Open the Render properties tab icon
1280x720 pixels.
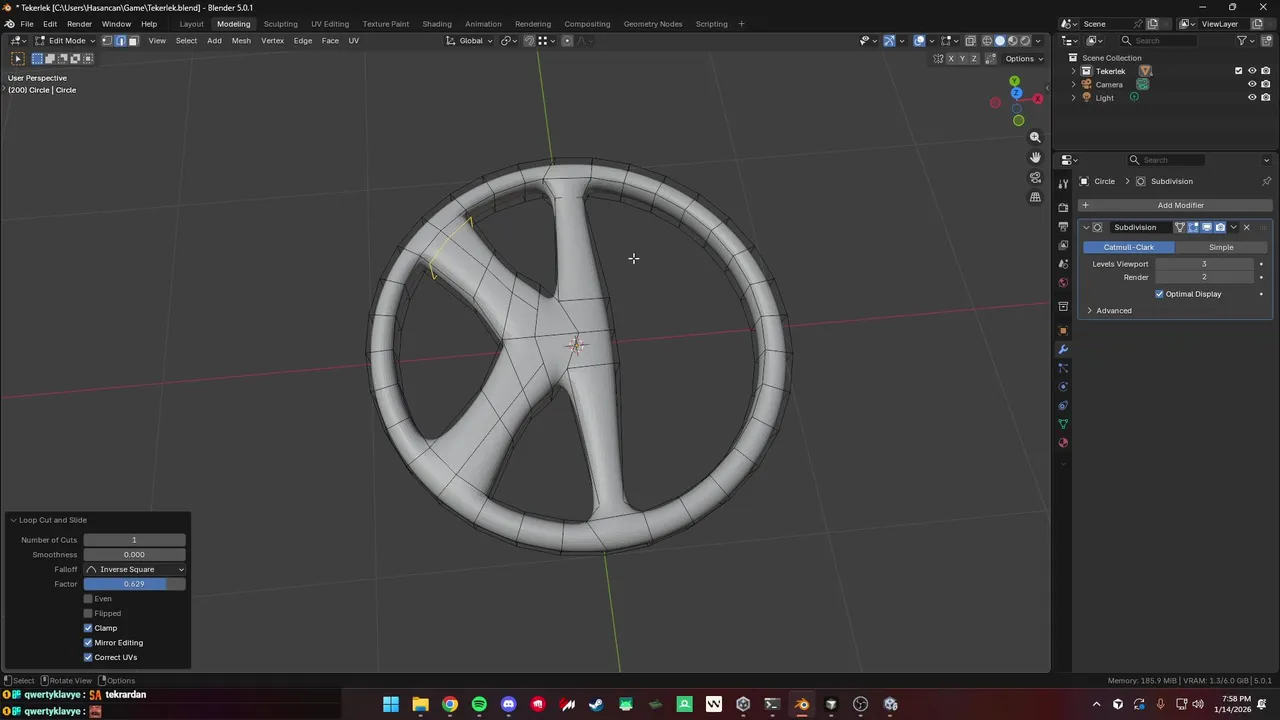1063,207
